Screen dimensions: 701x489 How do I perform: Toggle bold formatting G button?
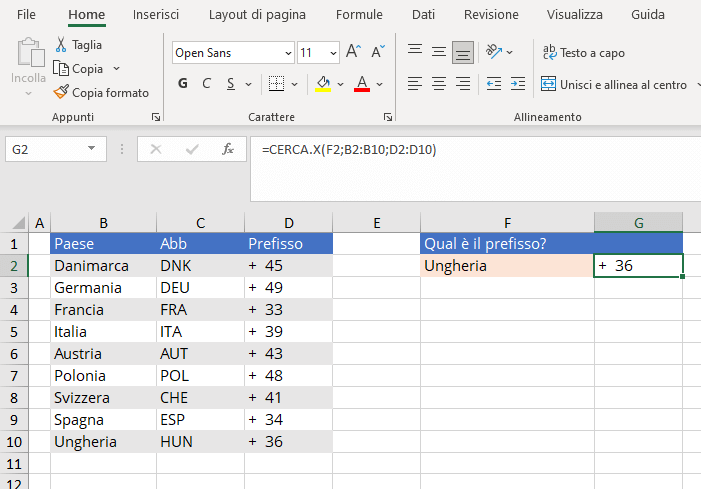[182, 84]
